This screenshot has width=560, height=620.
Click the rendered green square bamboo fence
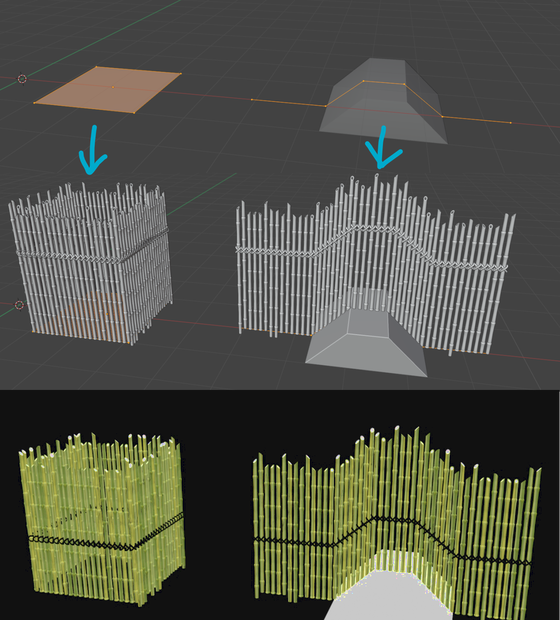point(103,518)
